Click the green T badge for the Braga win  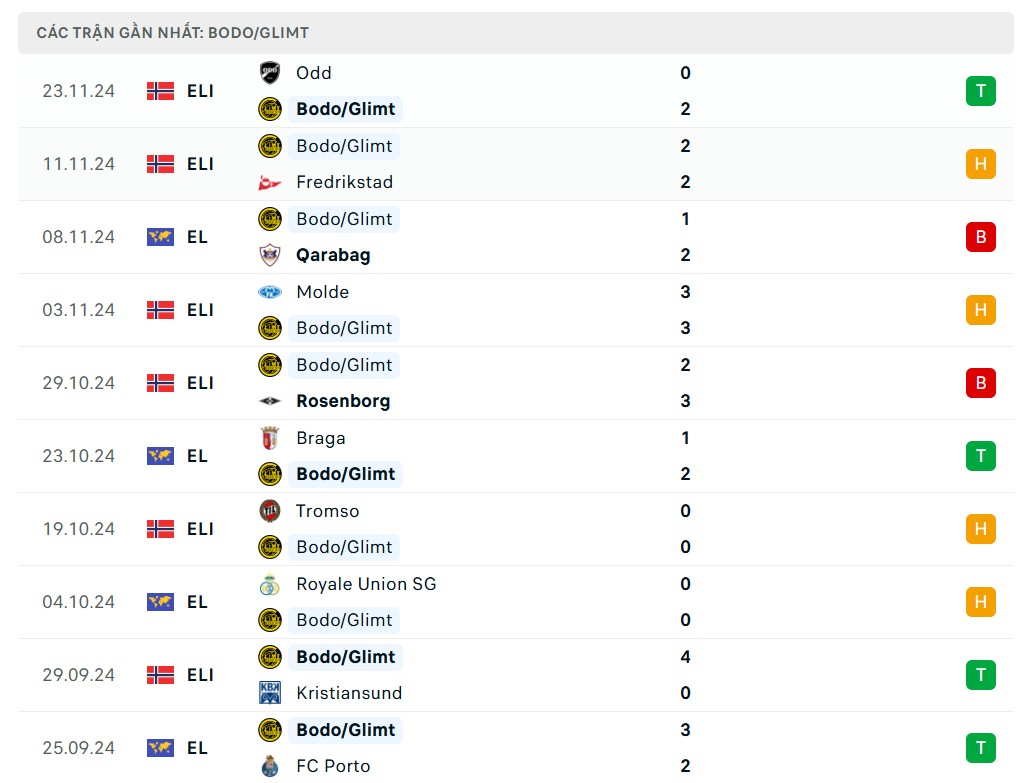(x=980, y=456)
